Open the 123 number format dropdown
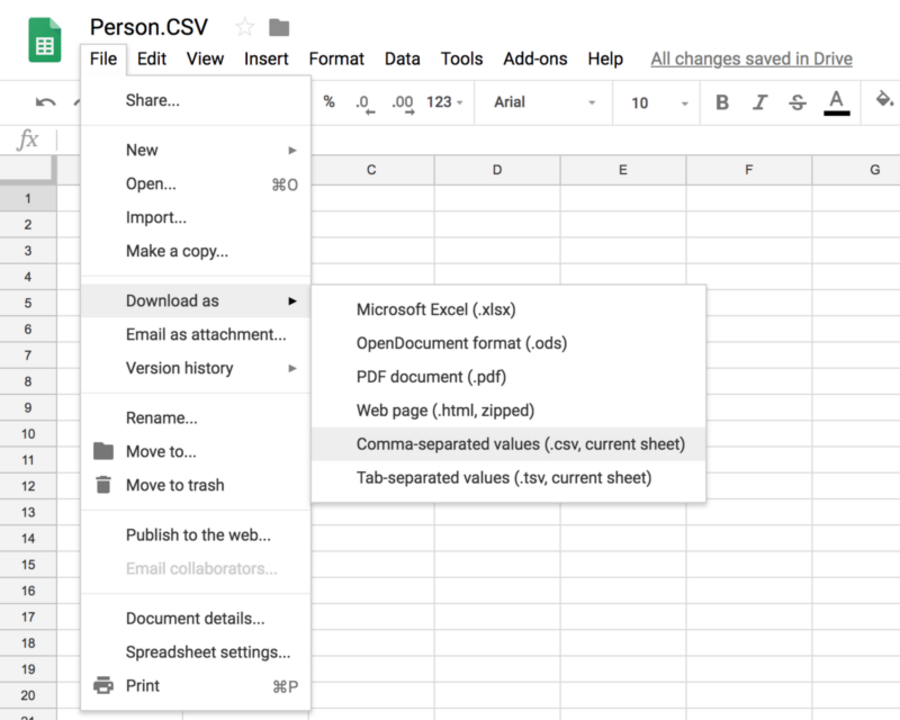The image size is (900, 720). click(445, 102)
